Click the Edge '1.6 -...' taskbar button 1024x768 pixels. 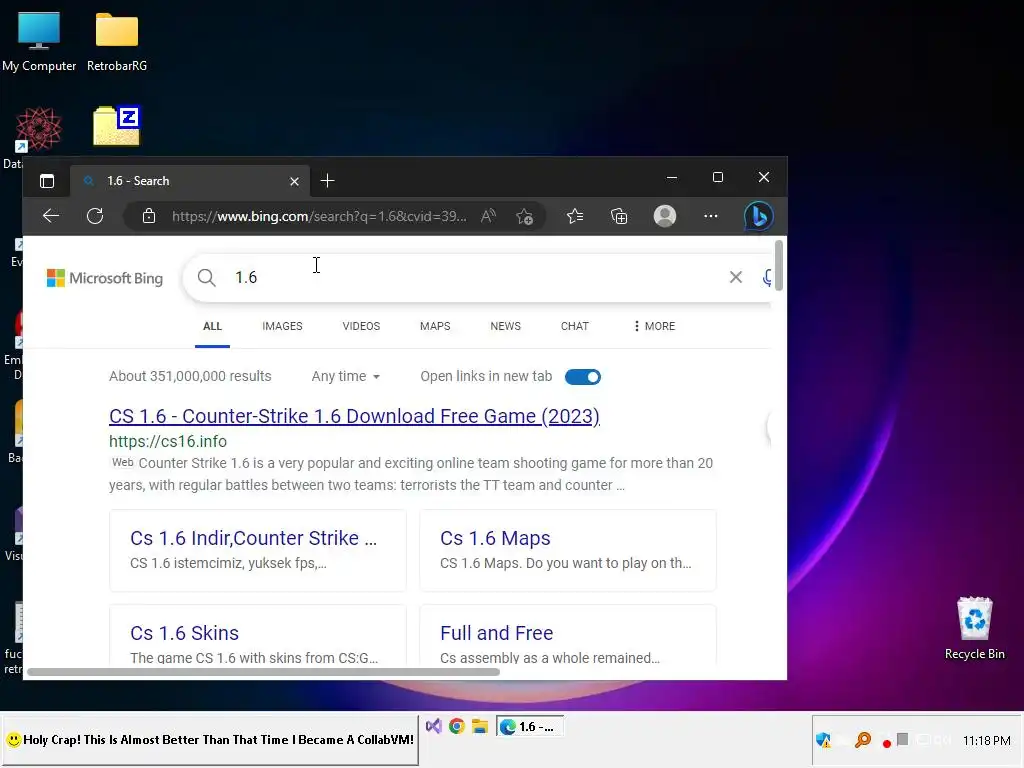(x=530, y=727)
